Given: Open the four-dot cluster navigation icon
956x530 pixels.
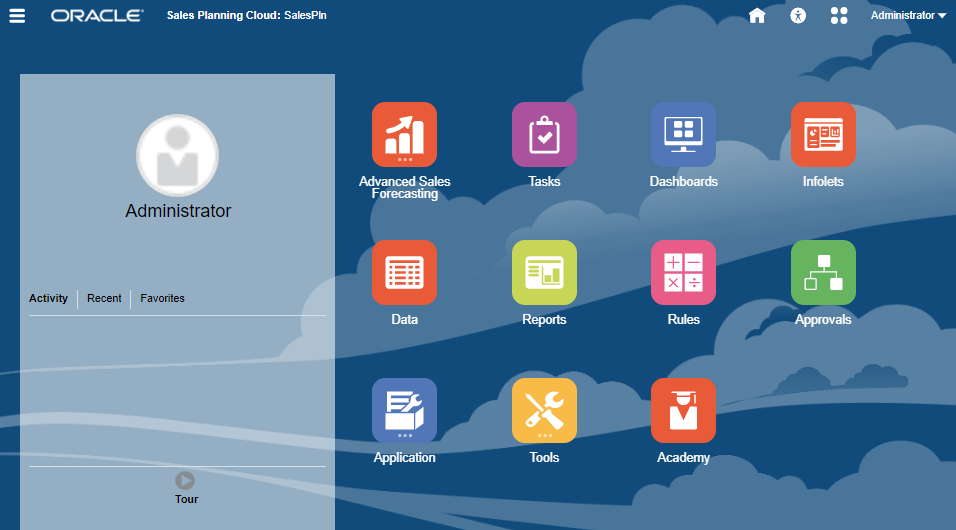Looking at the screenshot, I should click(x=839, y=15).
